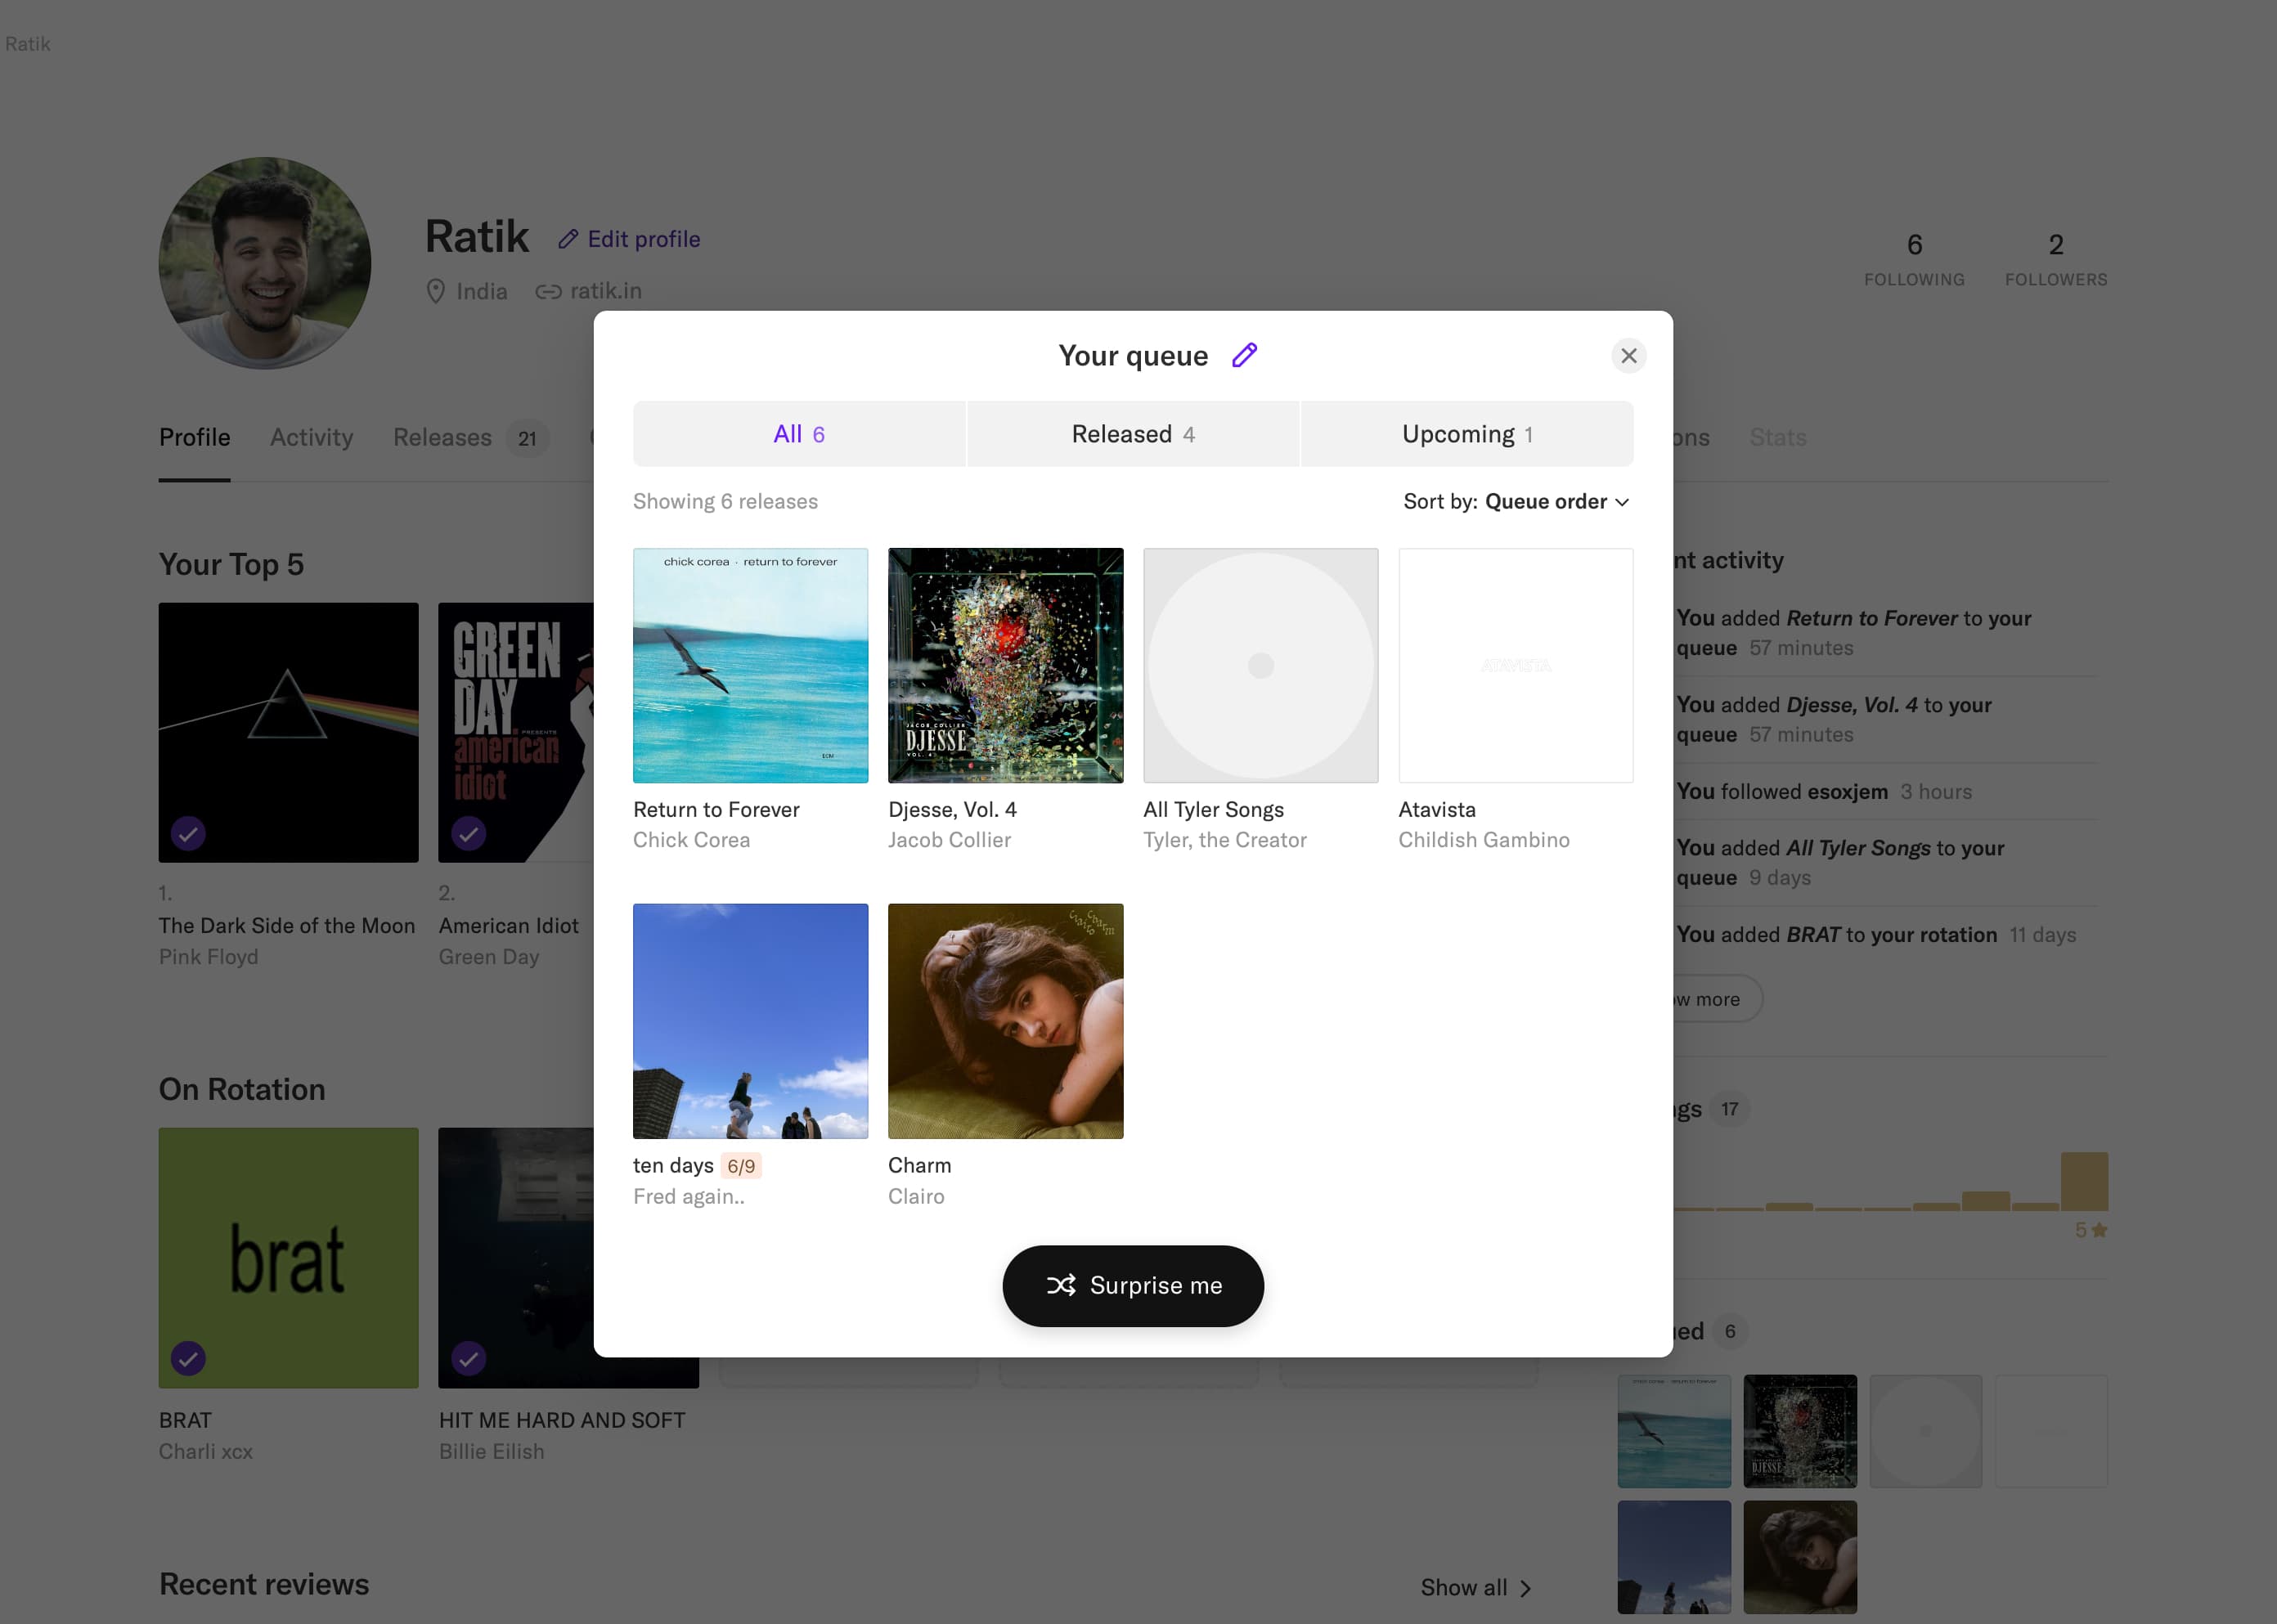Click the shuffle icon in Surprise me

tap(1063, 1286)
